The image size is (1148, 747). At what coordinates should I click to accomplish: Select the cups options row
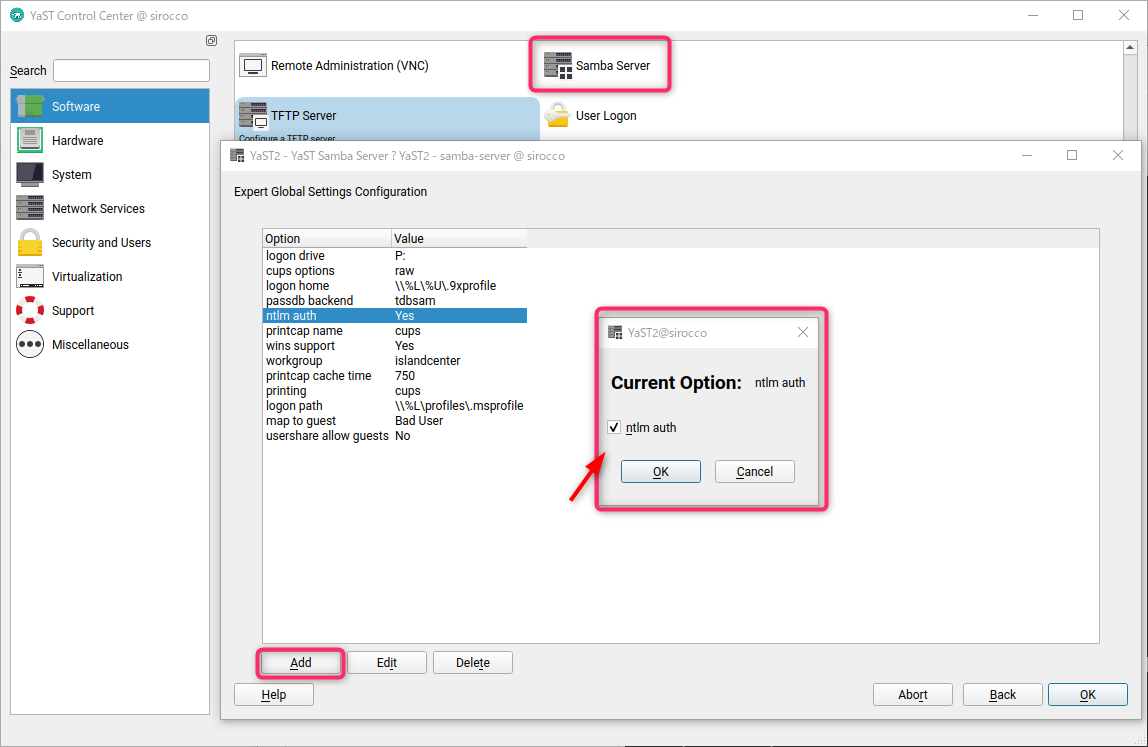[395, 271]
